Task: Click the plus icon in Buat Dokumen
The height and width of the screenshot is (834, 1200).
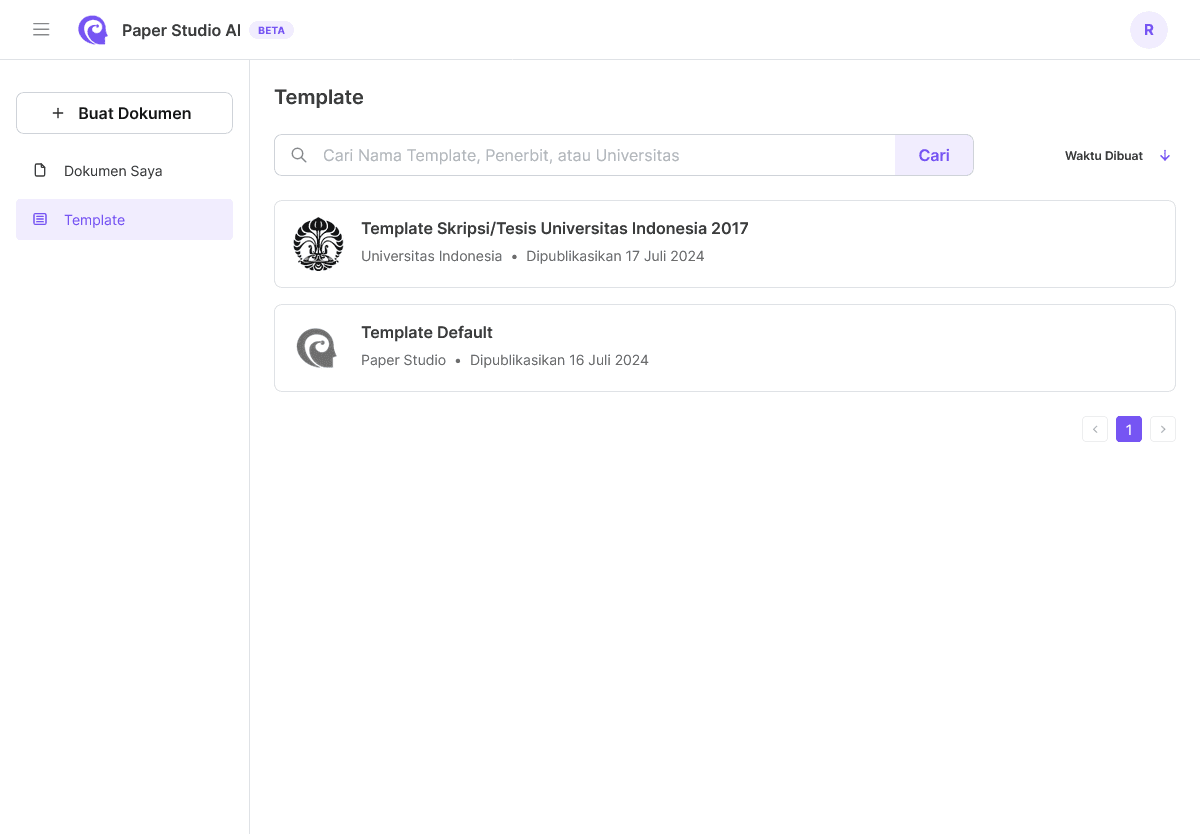Action: tap(58, 113)
